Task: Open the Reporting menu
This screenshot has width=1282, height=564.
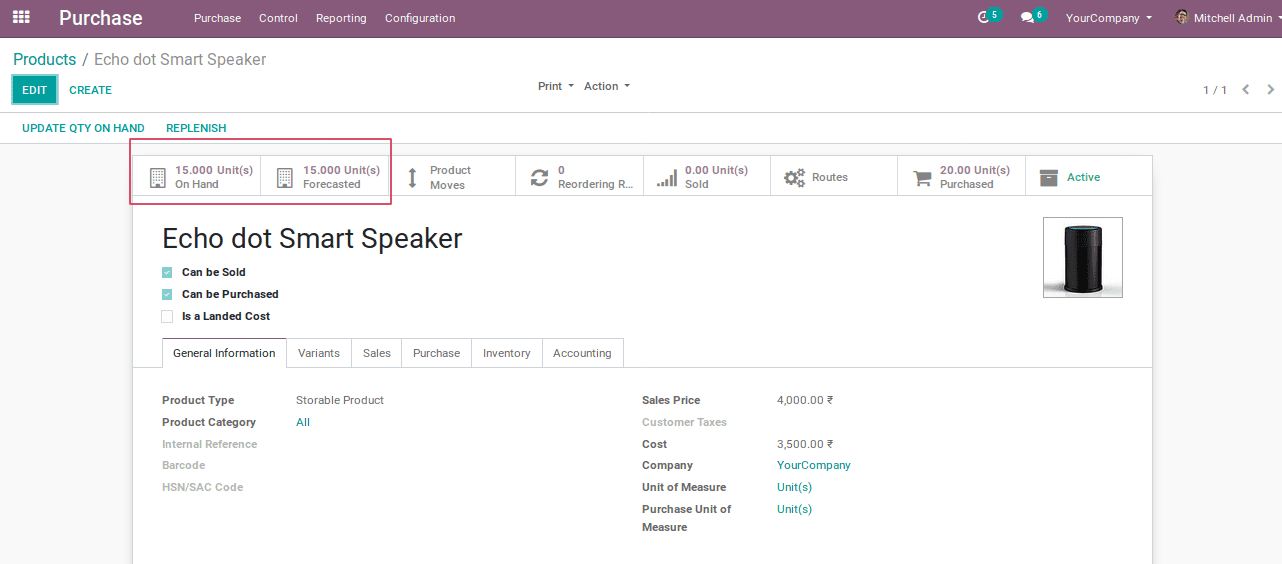Action: coord(341,18)
